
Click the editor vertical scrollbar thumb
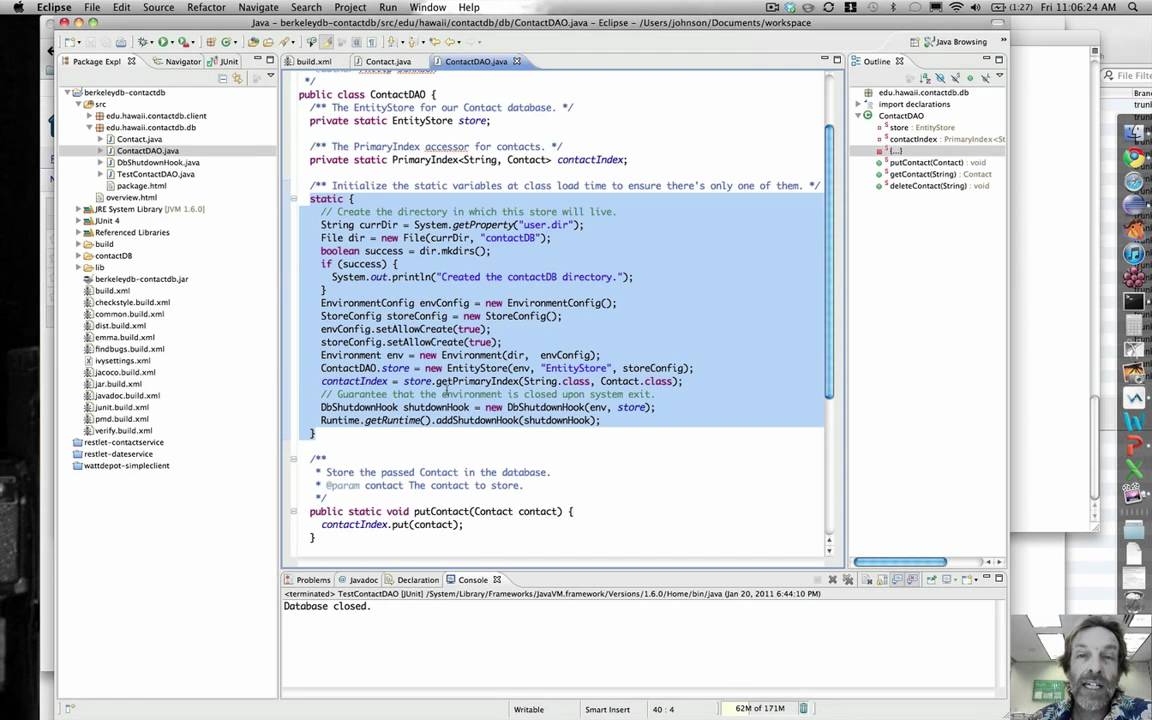coord(829,262)
